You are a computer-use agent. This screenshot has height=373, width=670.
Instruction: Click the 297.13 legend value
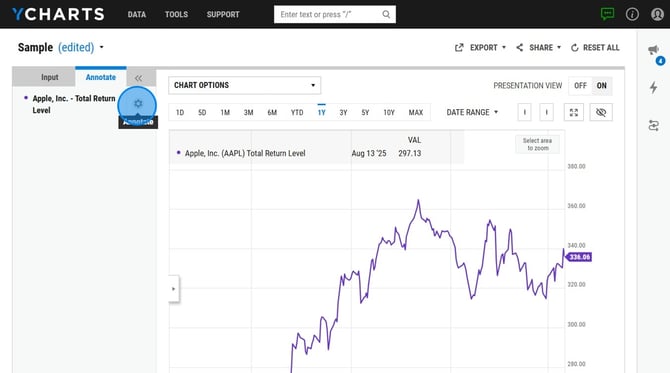409,153
